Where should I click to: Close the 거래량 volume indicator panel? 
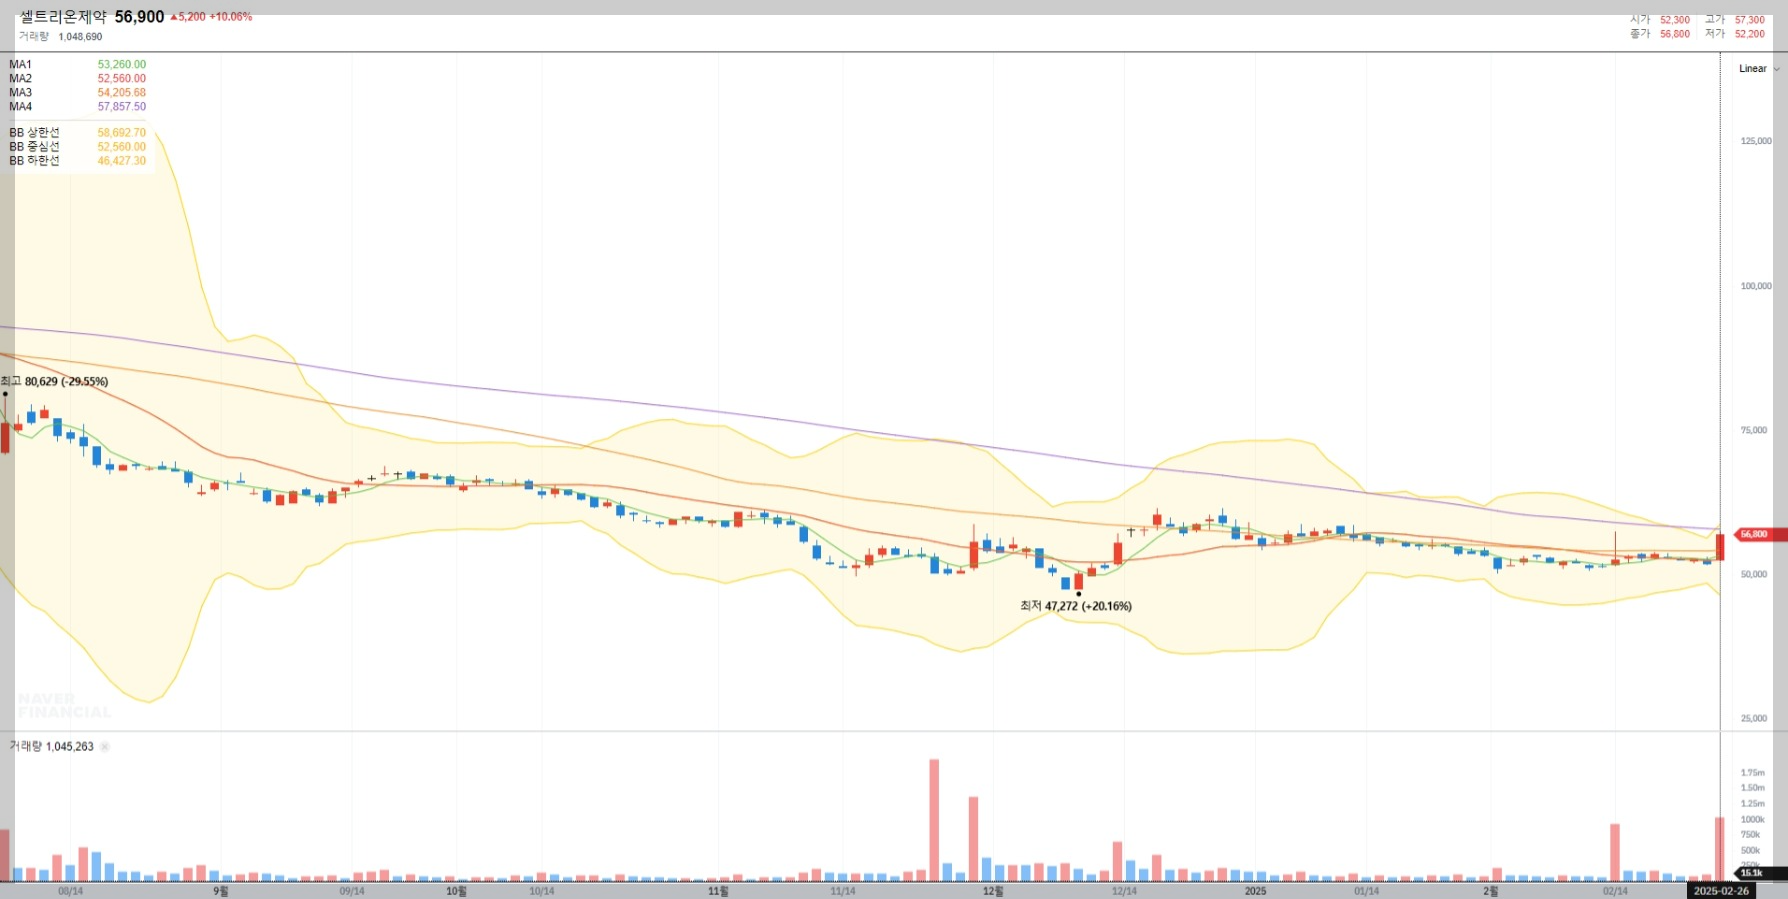[x=105, y=747]
